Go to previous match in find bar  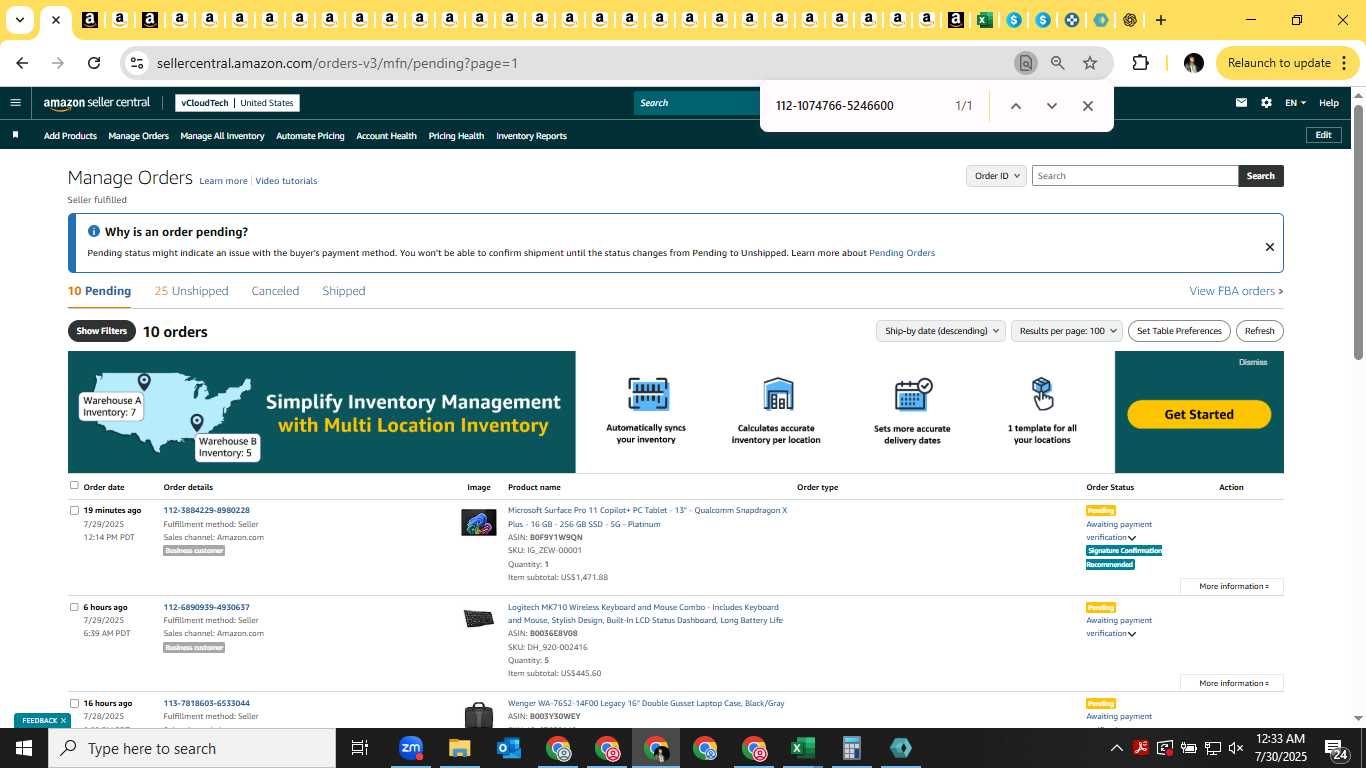(1015, 106)
